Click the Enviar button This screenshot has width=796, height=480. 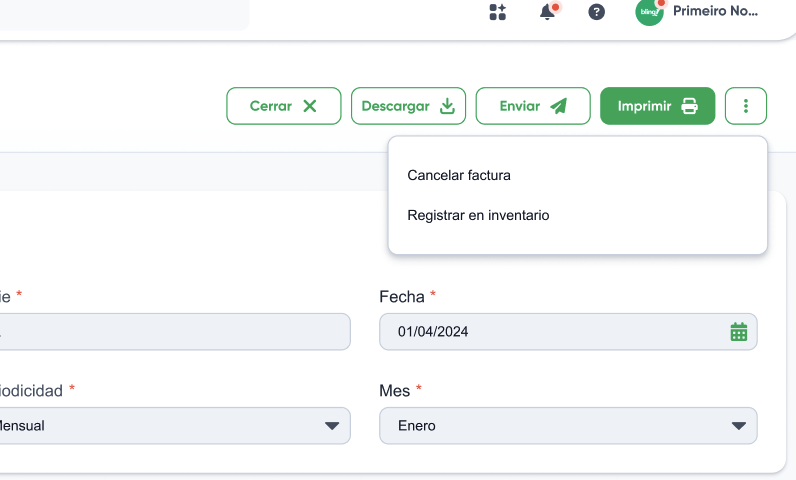tap(533, 106)
